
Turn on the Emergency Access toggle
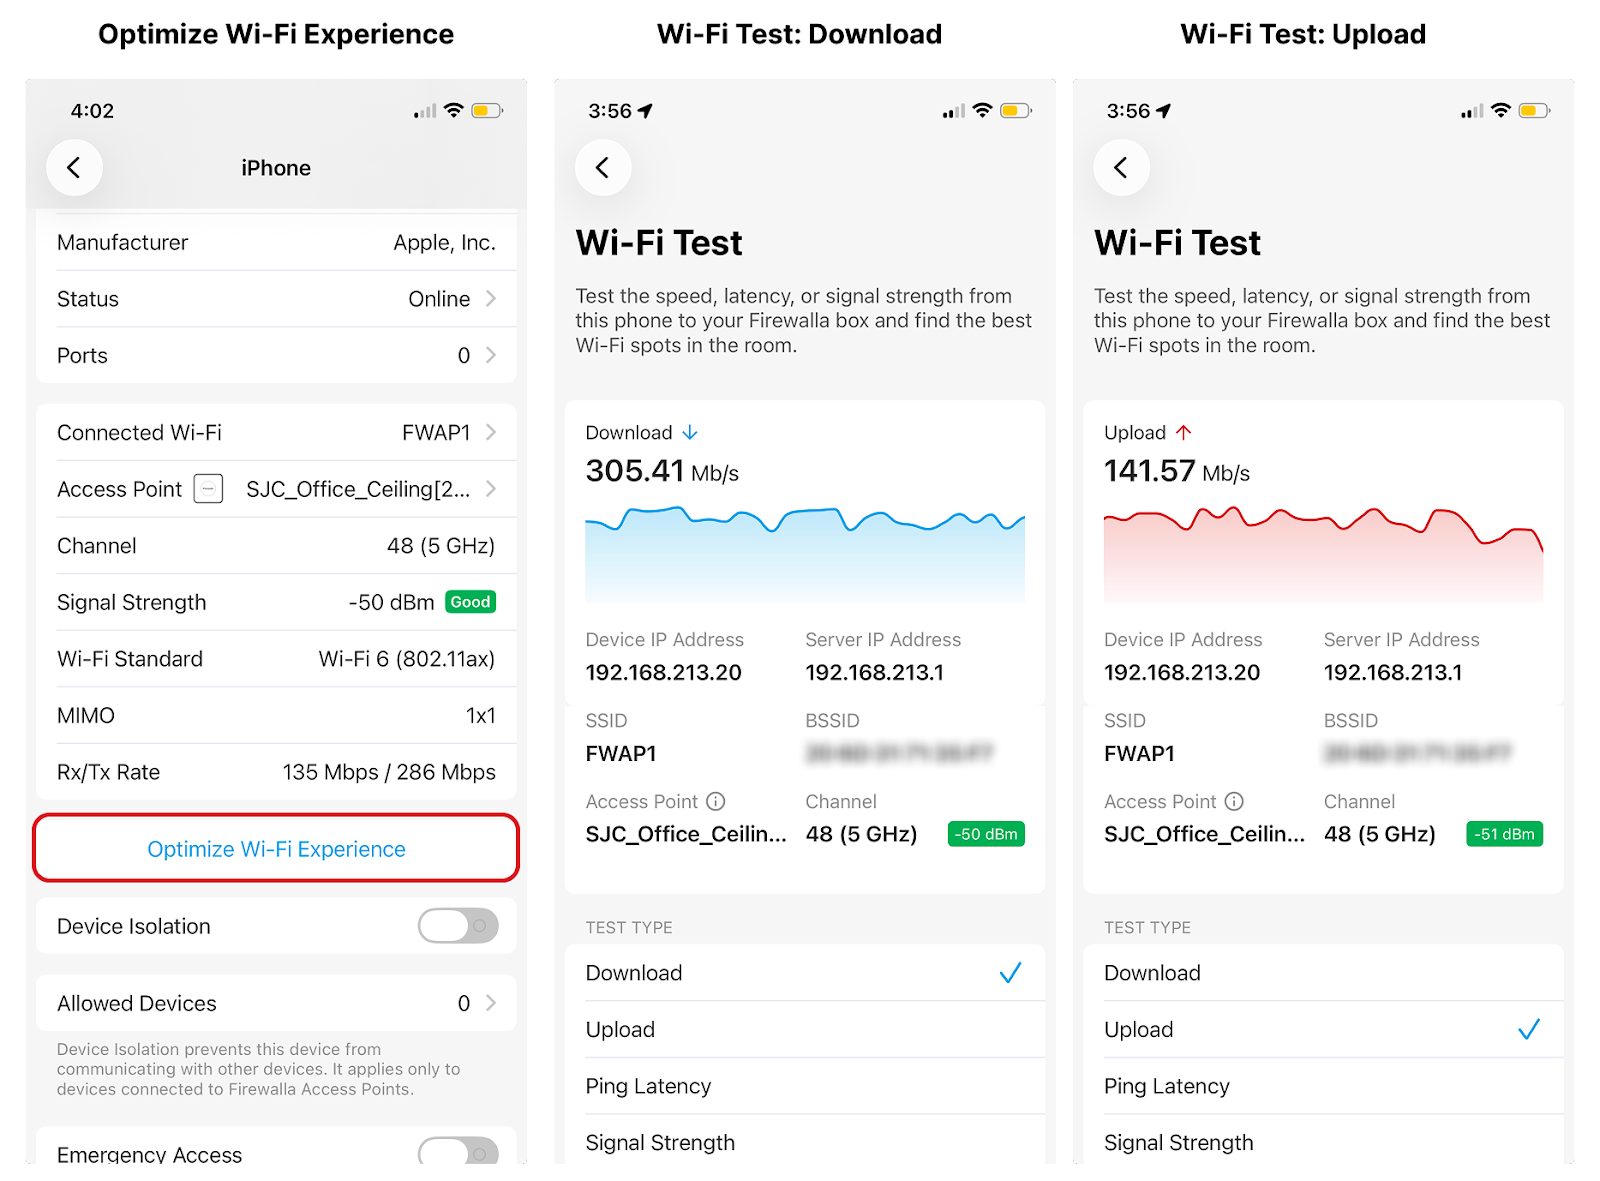[x=458, y=1152]
